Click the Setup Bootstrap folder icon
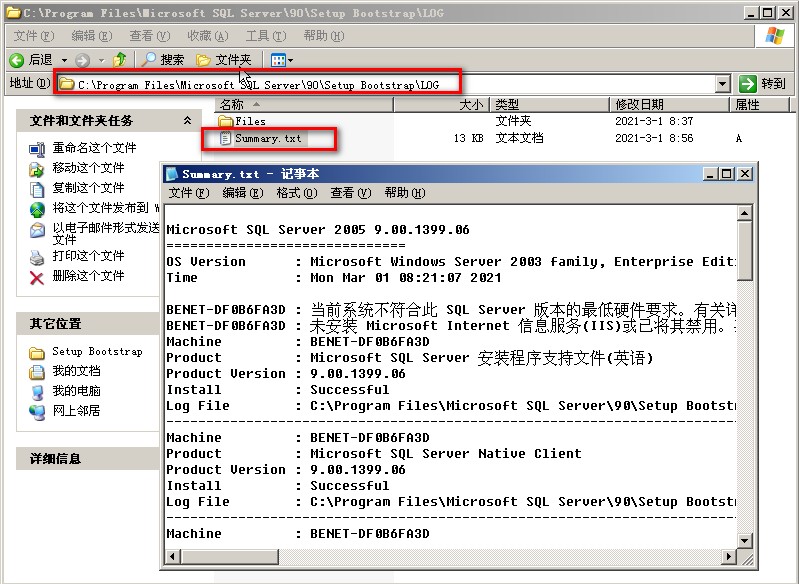 pos(37,353)
